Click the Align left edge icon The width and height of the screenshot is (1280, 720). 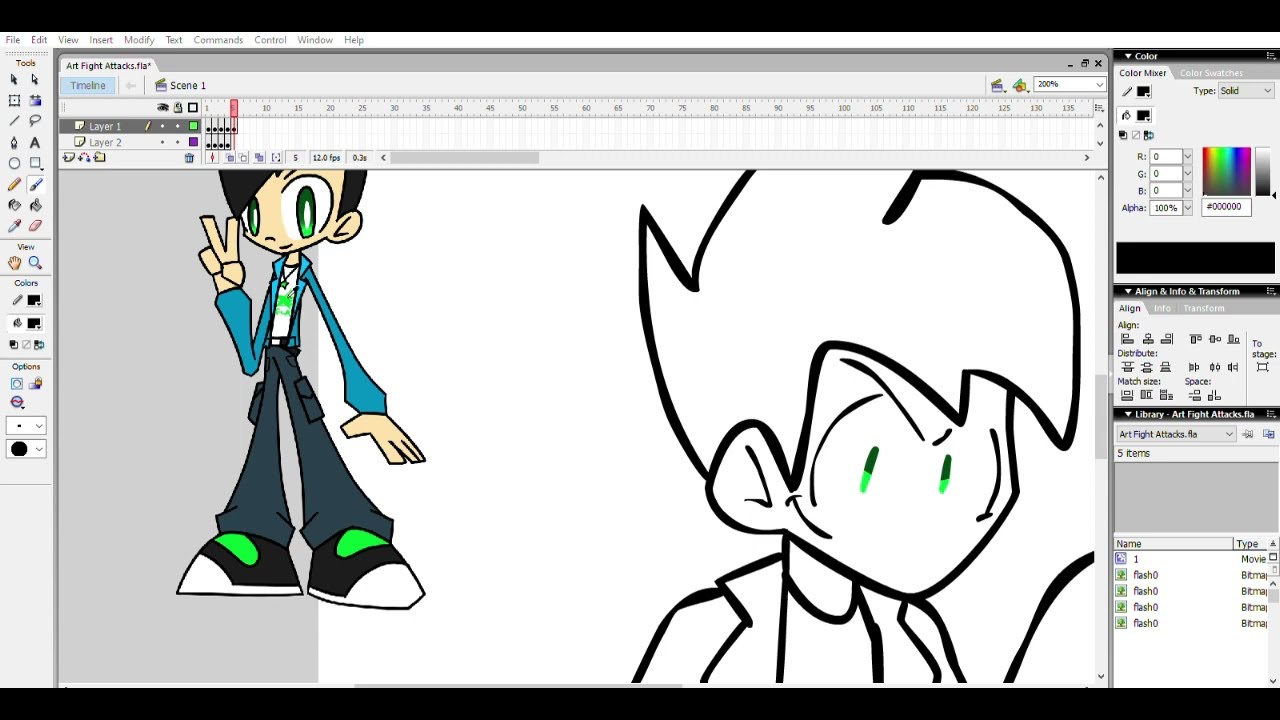(x=1128, y=340)
